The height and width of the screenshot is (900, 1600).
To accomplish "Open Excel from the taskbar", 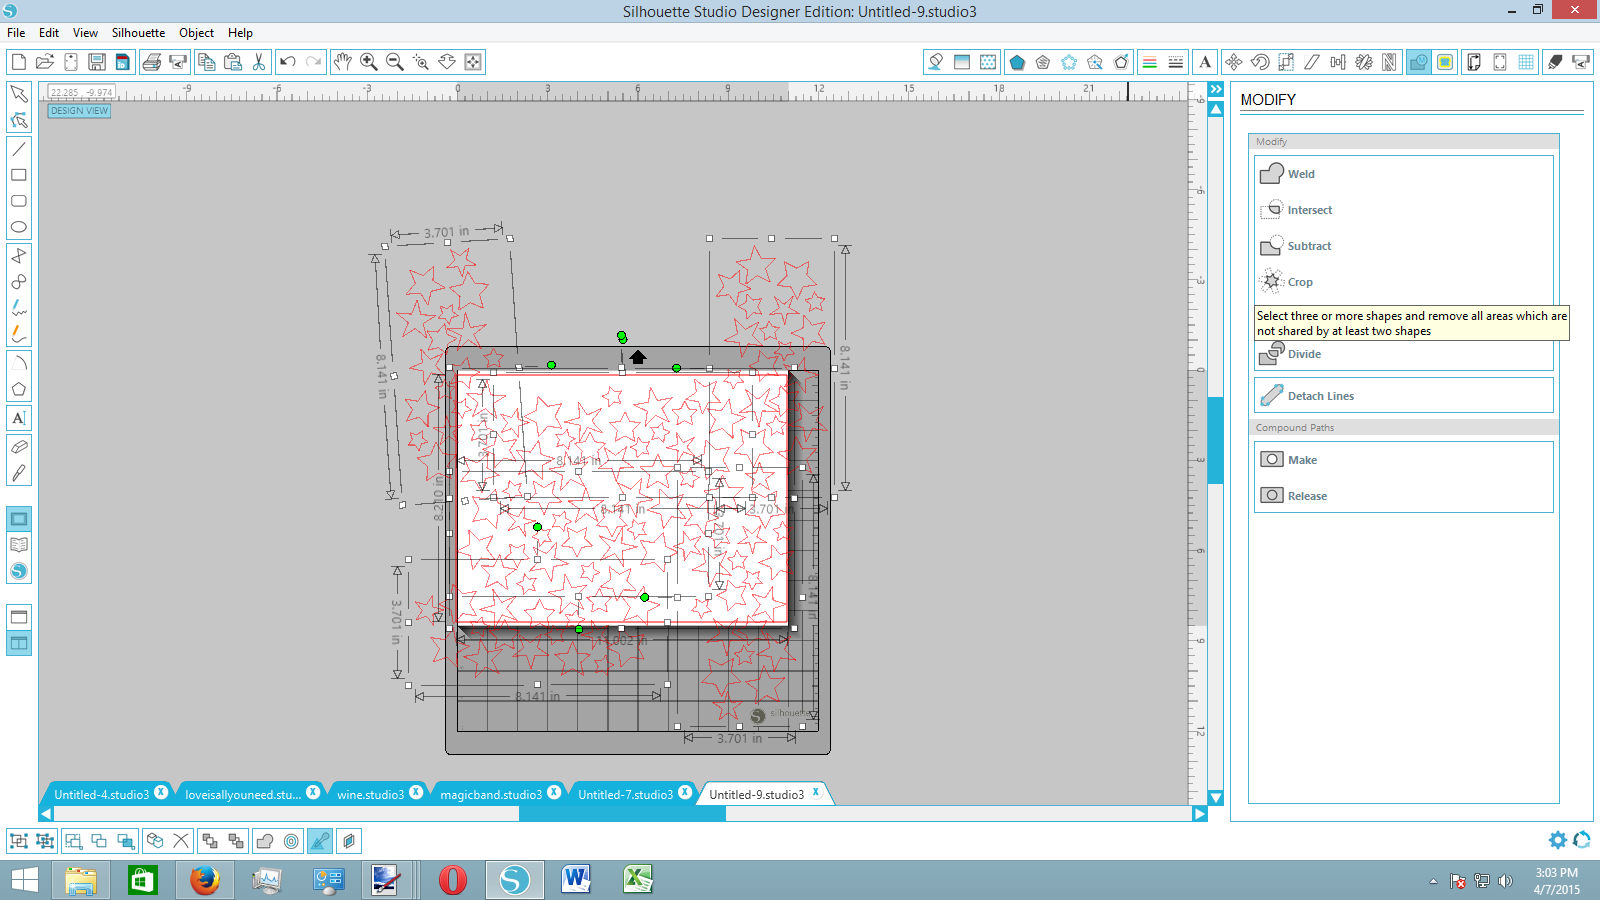I will tap(637, 880).
